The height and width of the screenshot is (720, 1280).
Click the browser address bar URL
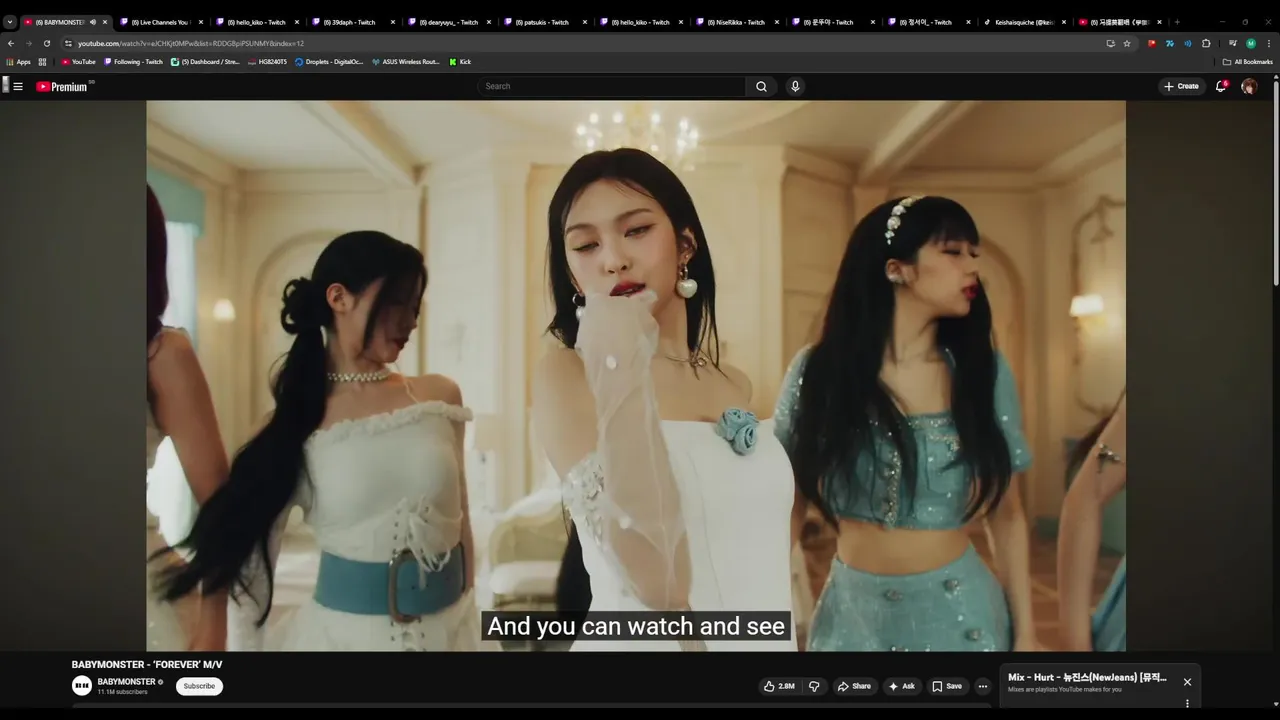pyautogui.click(x=190, y=43)
